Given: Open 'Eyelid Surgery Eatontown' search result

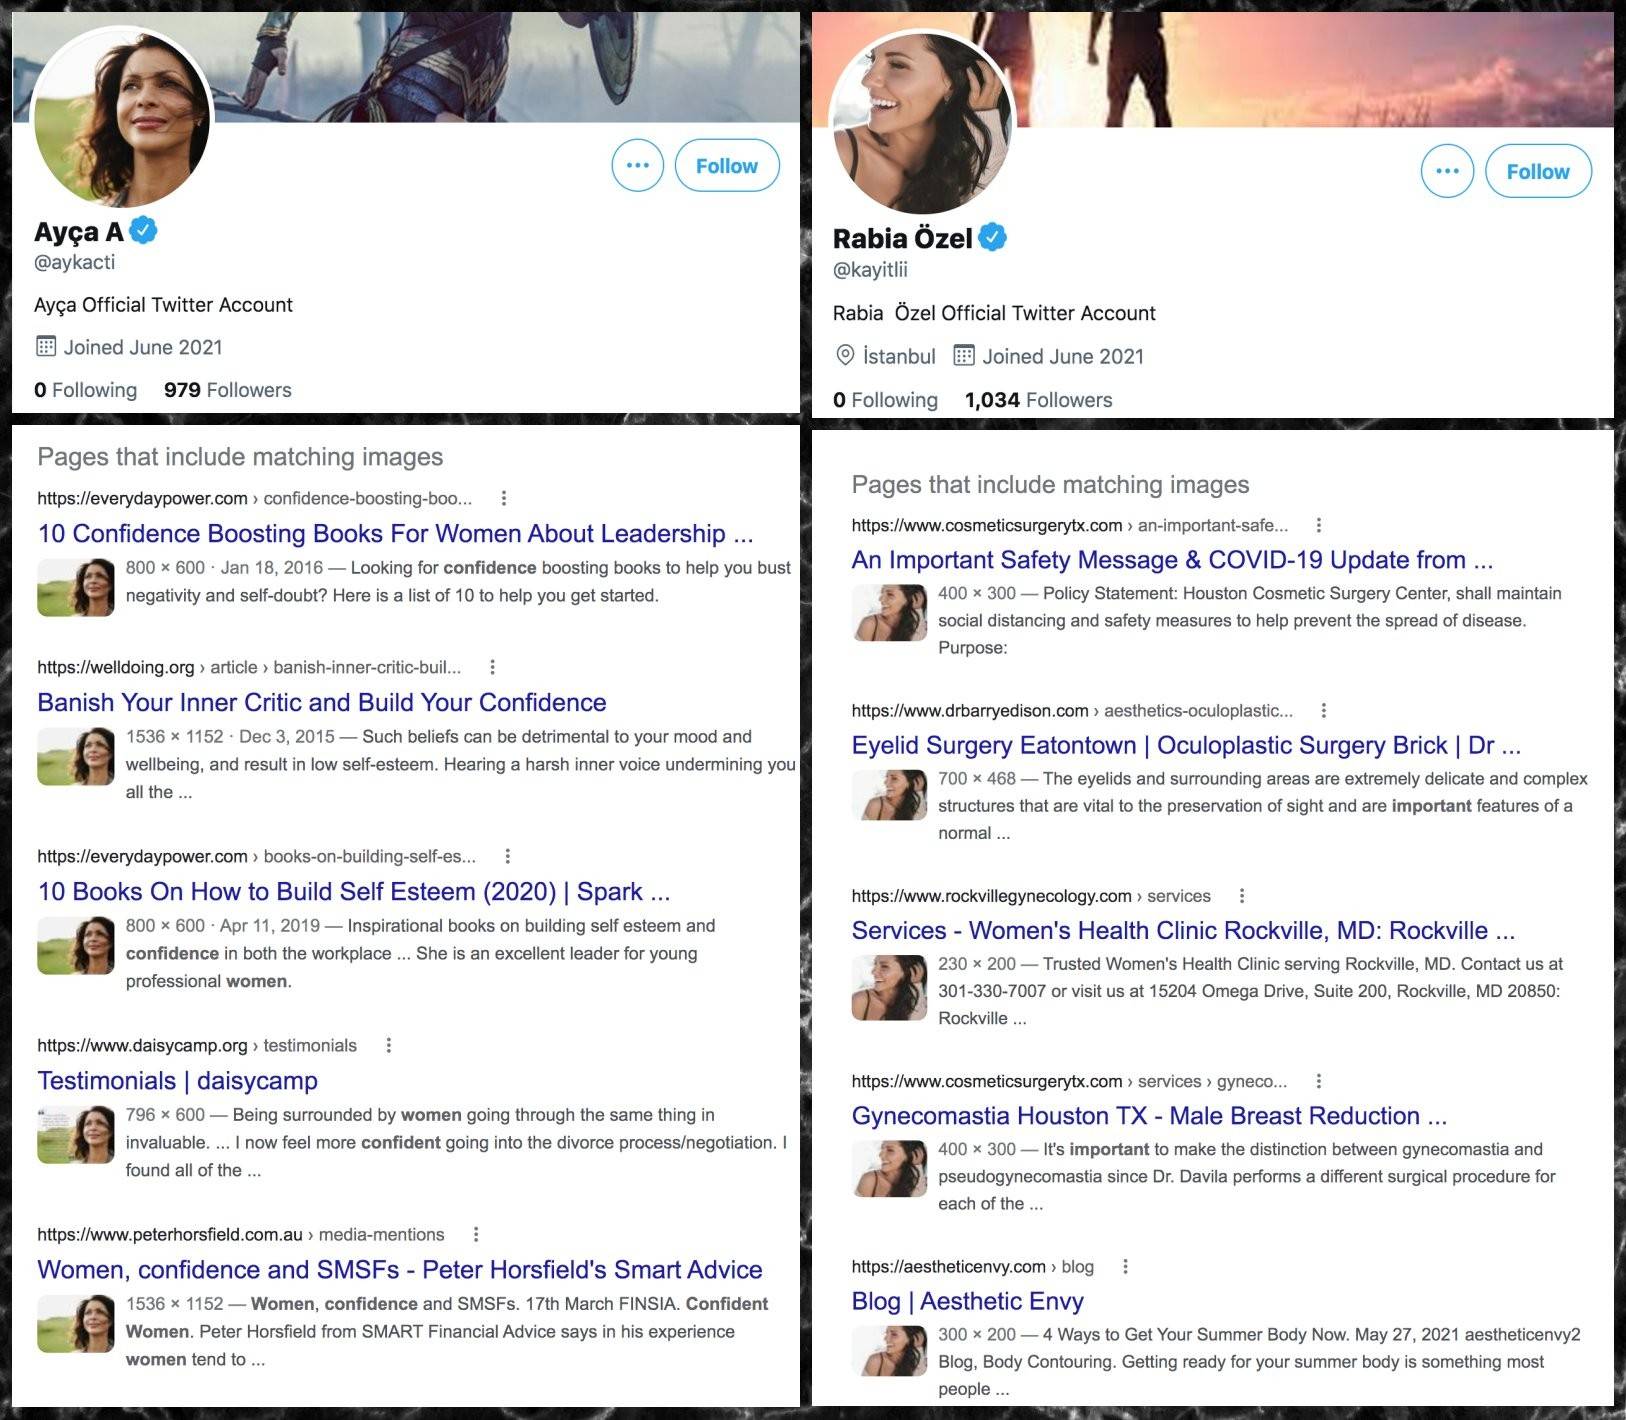Looking at the screenshot, I should tap(1186, 745).
